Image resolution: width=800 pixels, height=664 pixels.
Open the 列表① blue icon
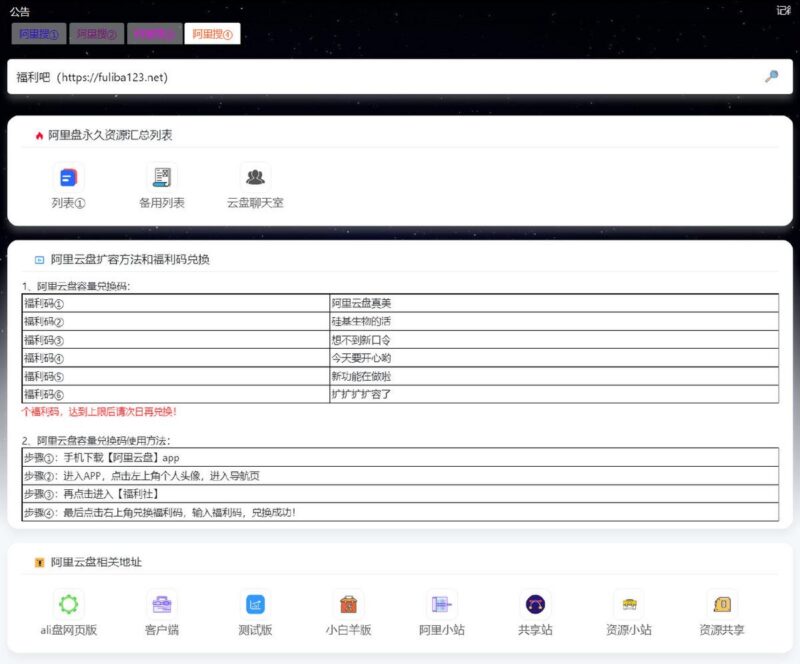point(68,178)
